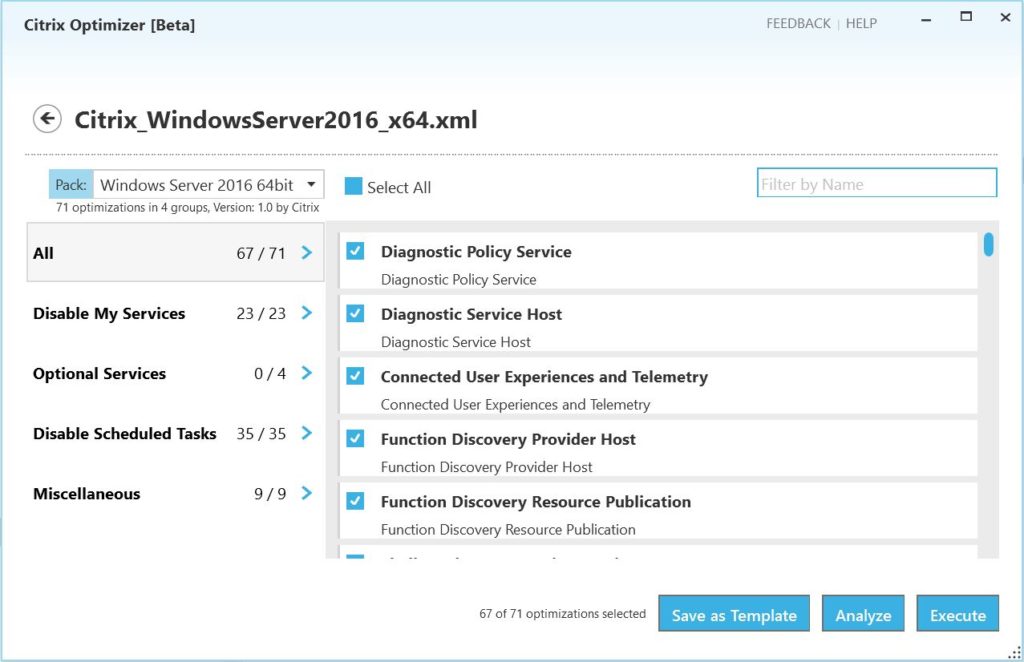Screen dimensions: 1024x662
Task: Select the Optional Services group
Action: (x=175, y=373)
